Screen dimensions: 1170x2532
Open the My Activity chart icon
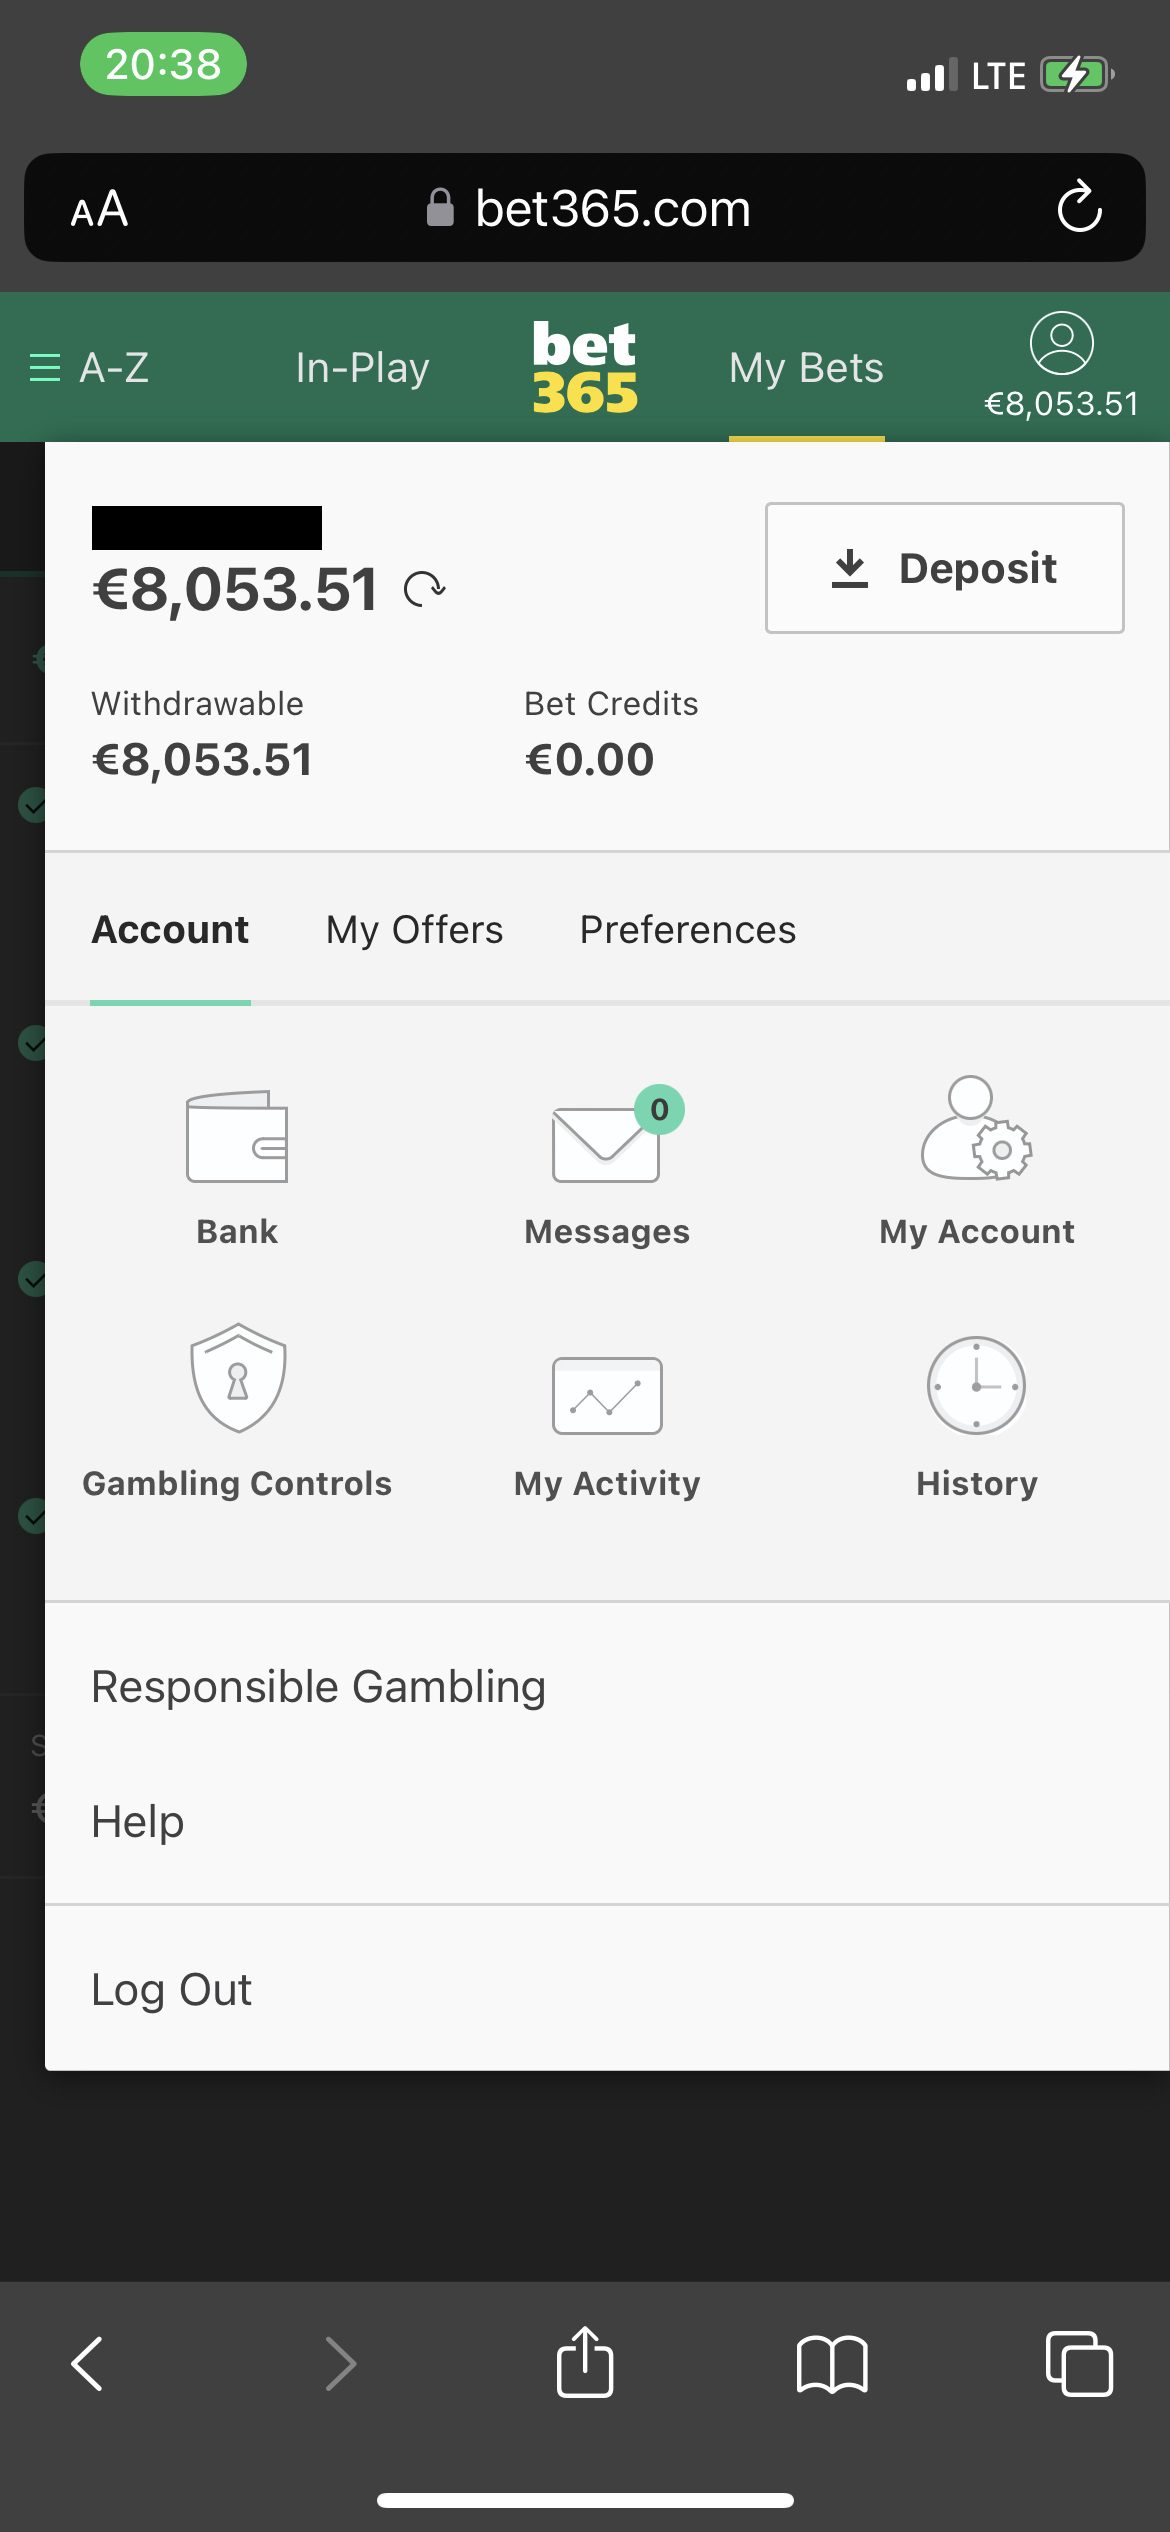[607, 1395]
